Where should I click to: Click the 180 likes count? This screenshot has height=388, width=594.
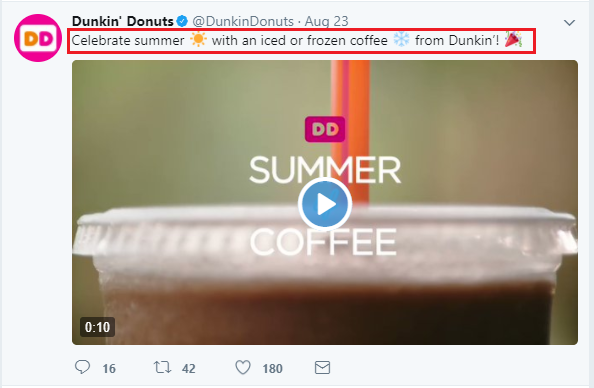pyautogui.click(x=272, y=369)
